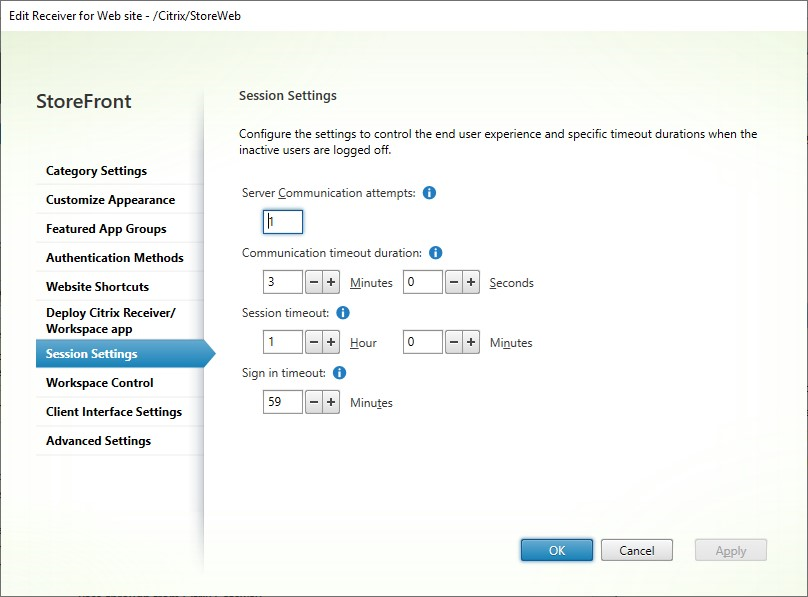
Task: Increase Communication timeout minutes with plus
Action: [332, 282]
